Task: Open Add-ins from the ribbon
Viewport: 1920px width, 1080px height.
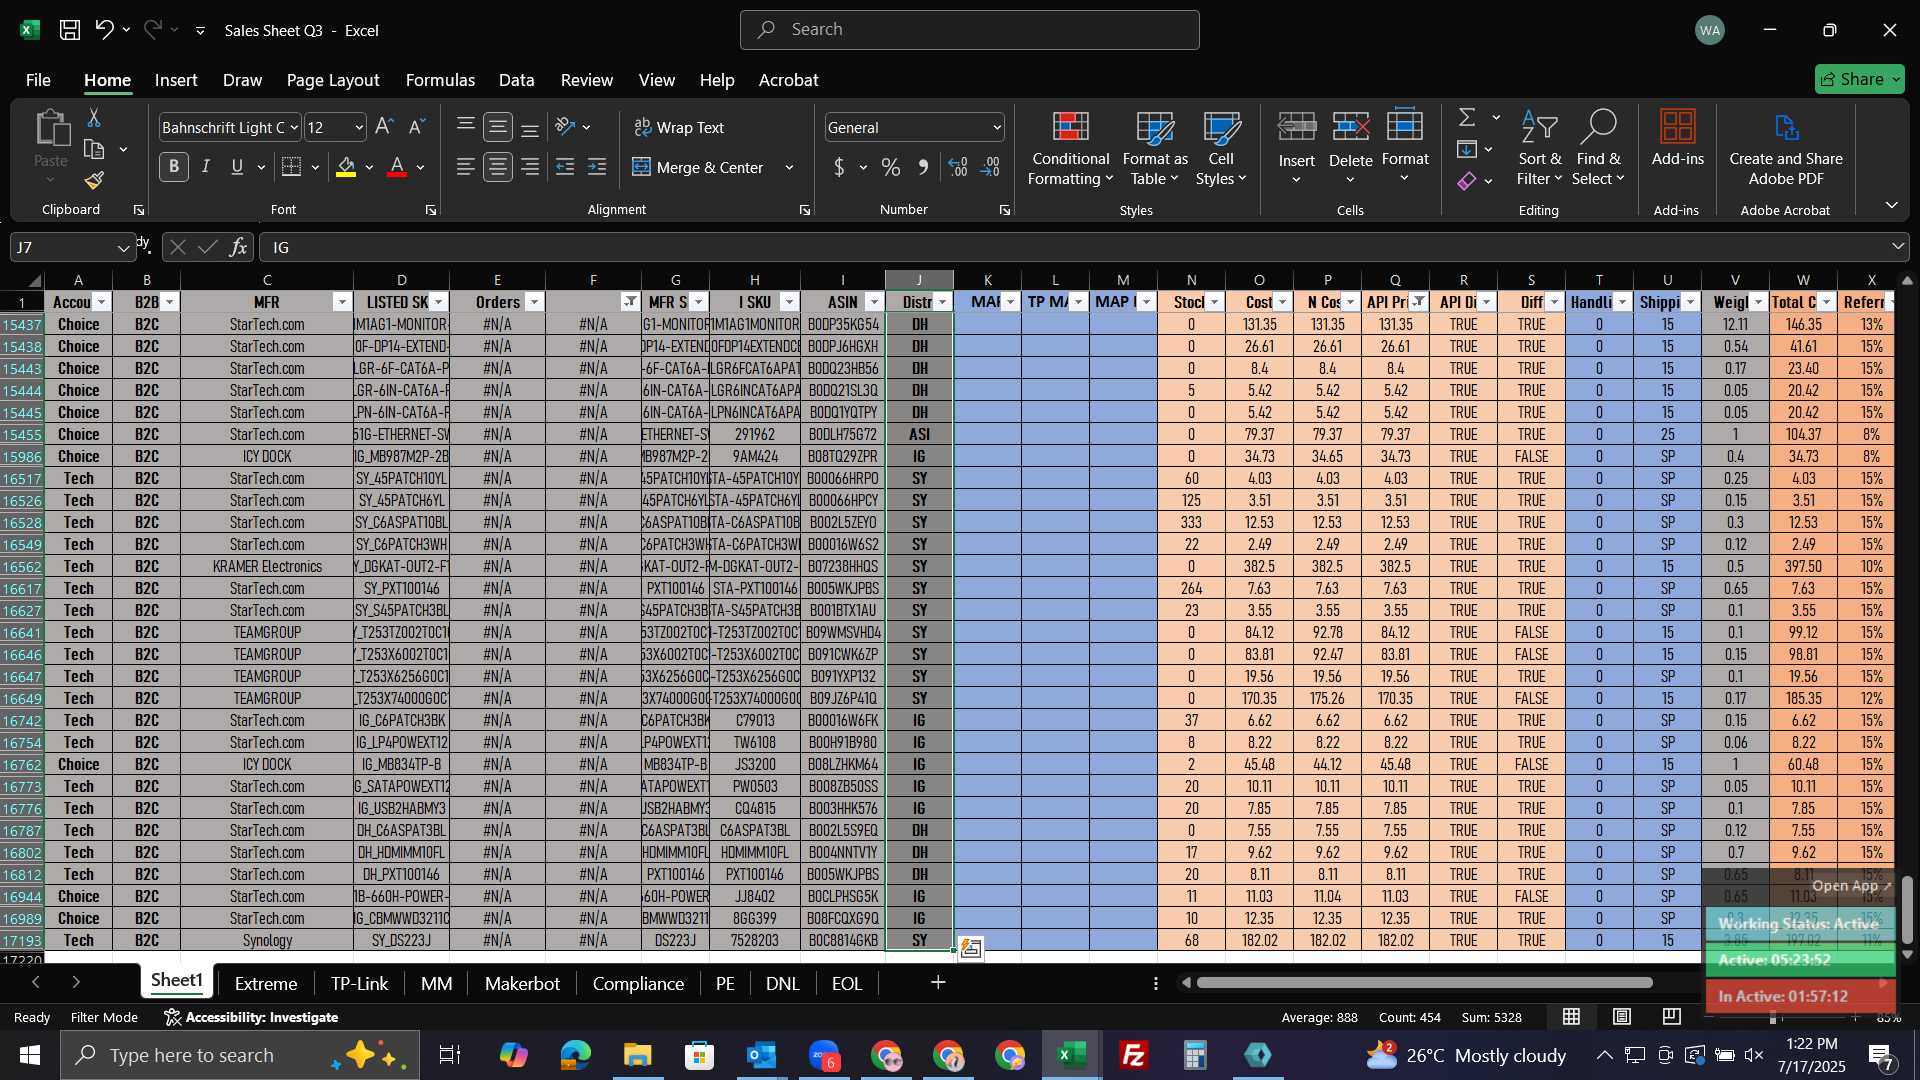Action: [1677, 138]
